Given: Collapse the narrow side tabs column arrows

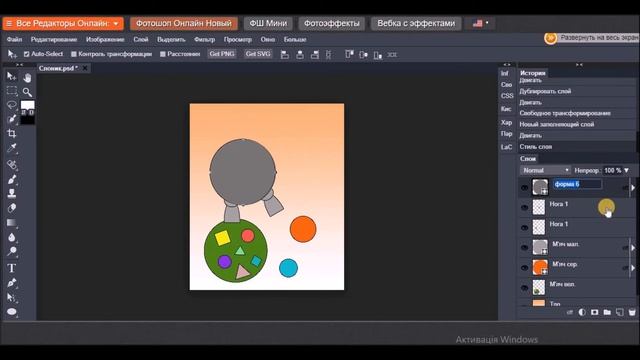Looking at the screenshot, I should 507,64.
